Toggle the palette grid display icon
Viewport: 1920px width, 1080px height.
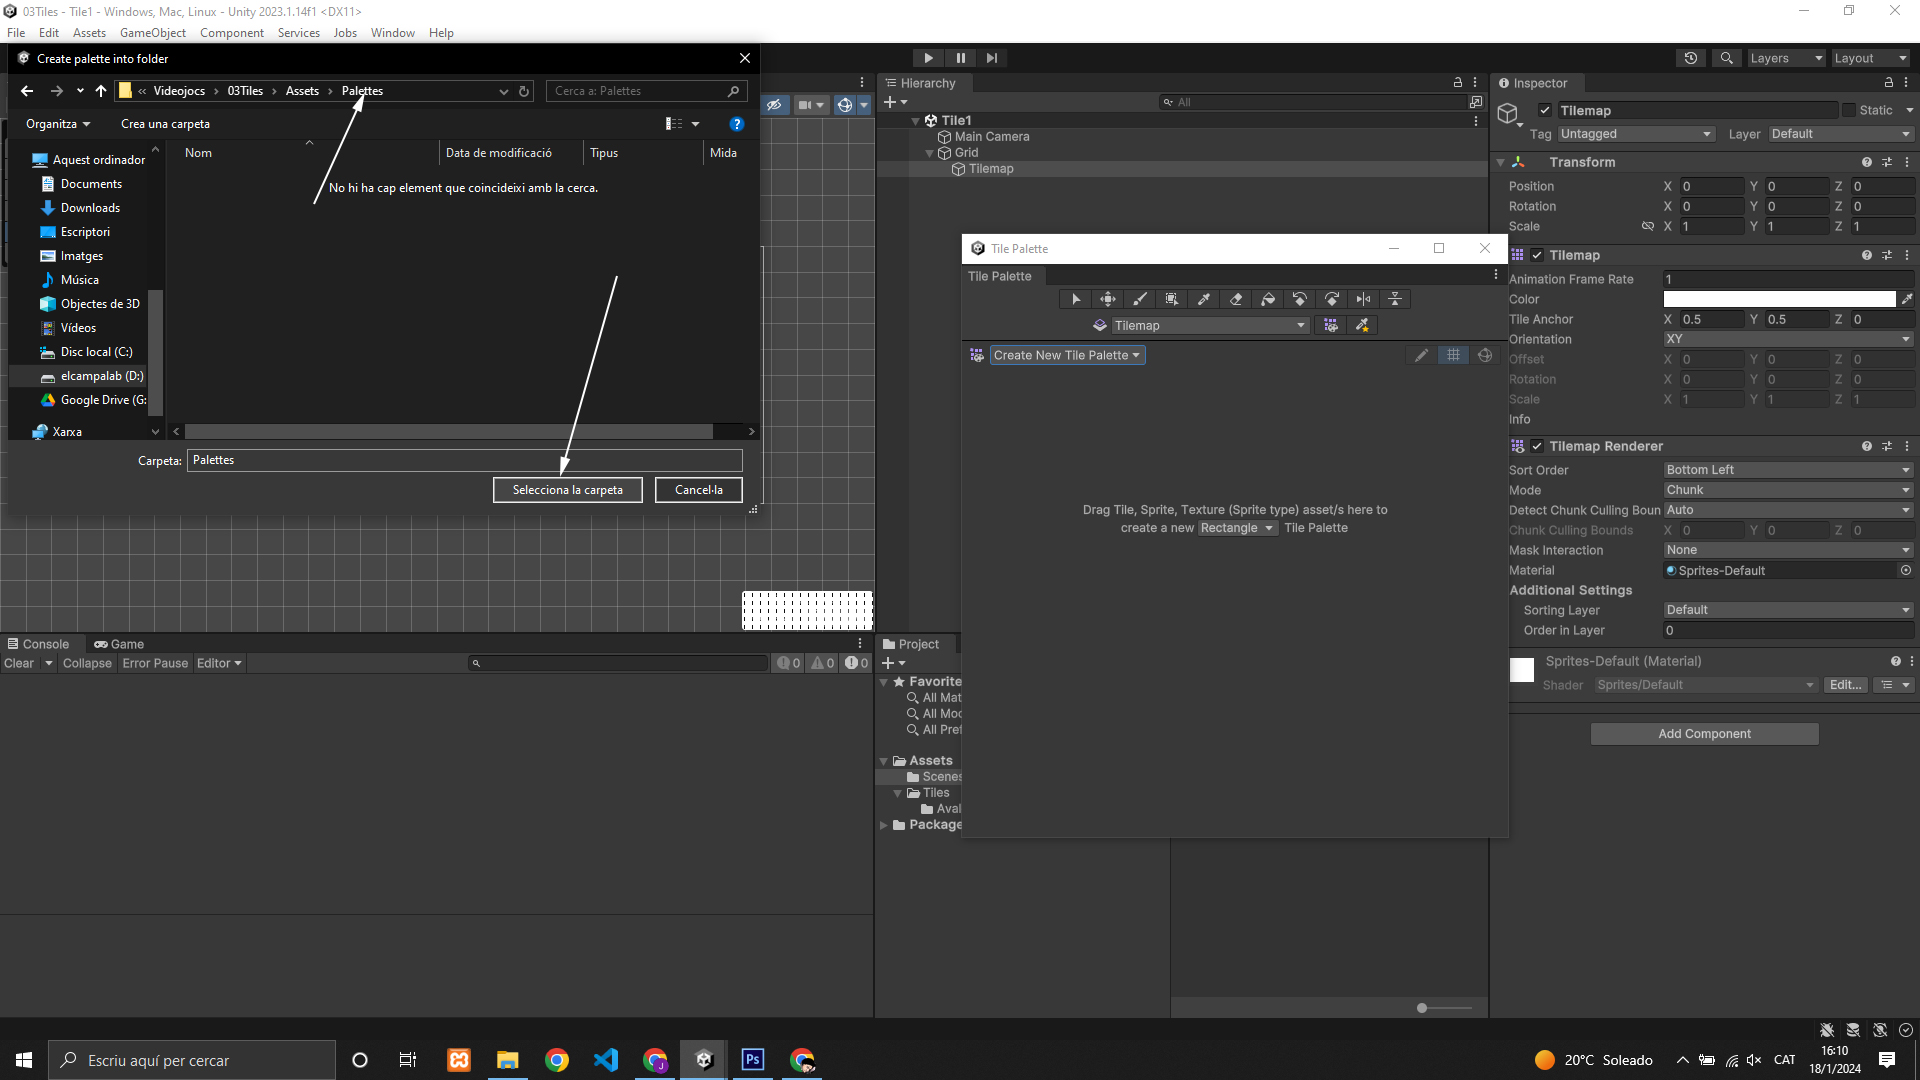tap(1453, 355)
